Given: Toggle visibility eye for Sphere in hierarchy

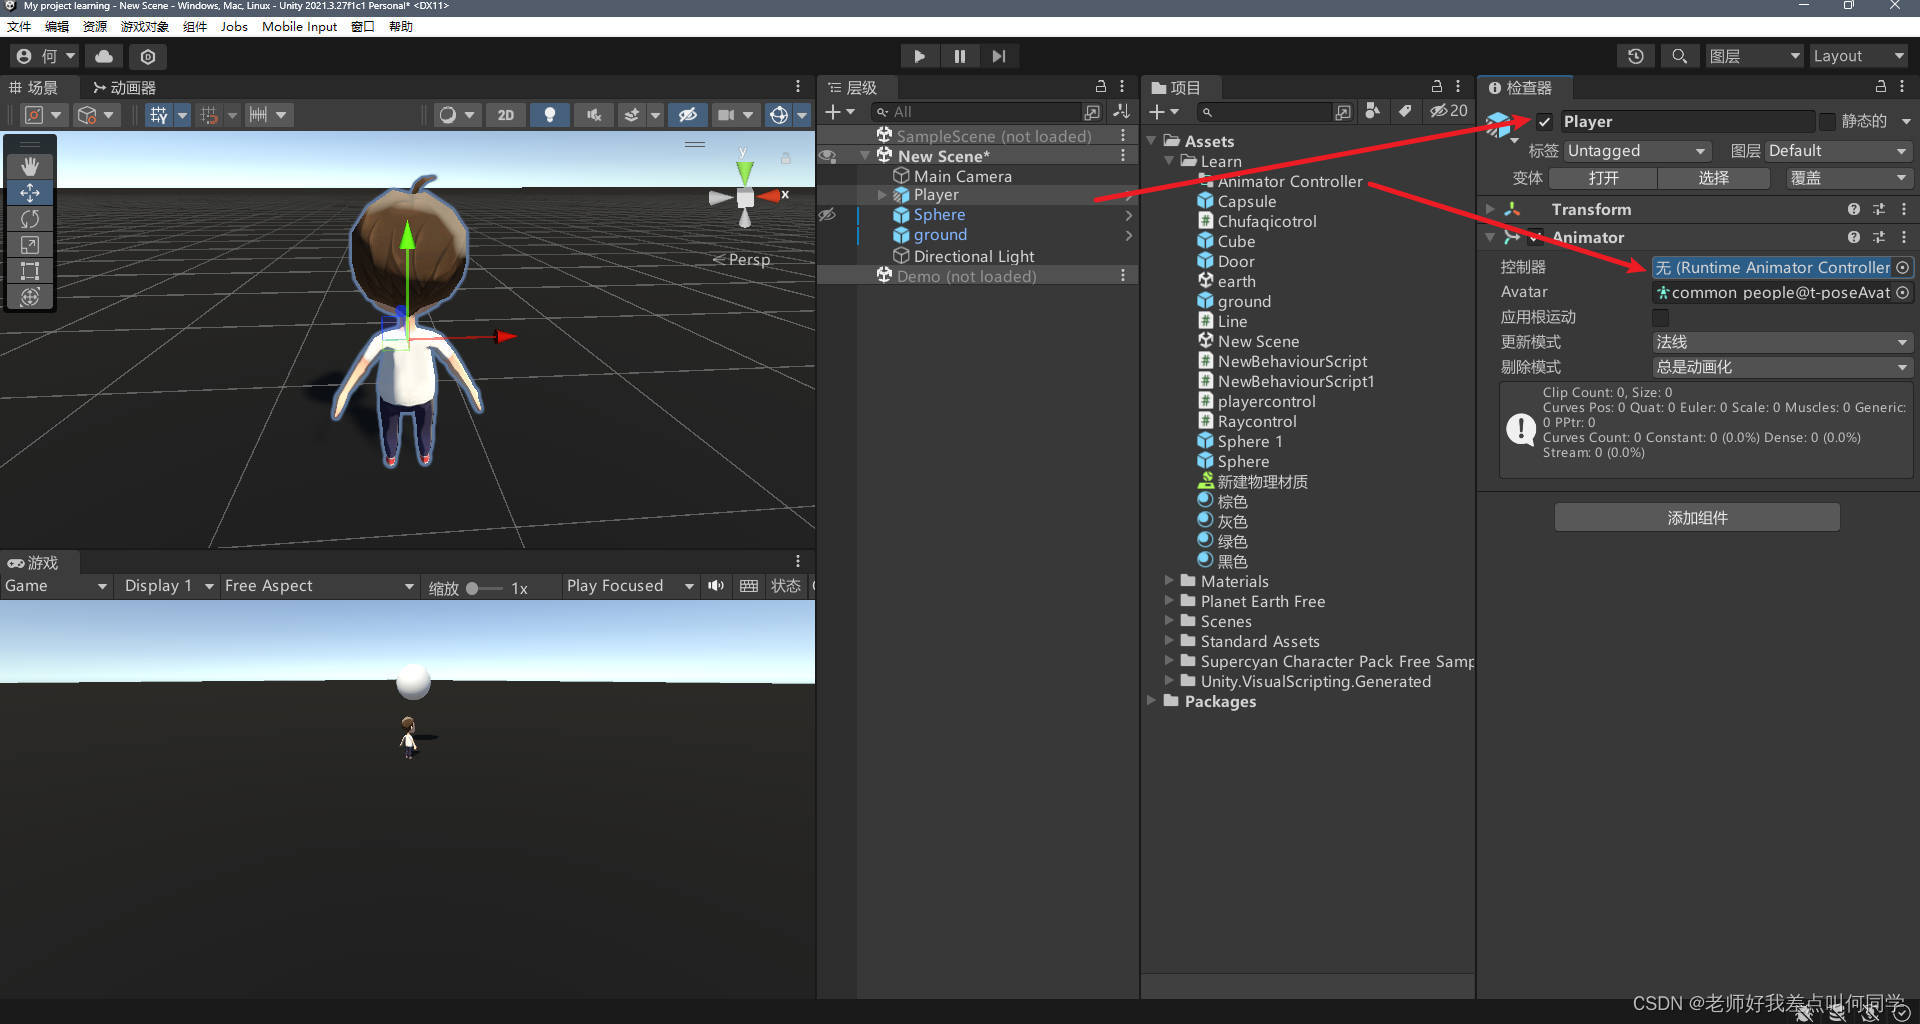Looking at the screenshot, I should (x=827, y=215).
